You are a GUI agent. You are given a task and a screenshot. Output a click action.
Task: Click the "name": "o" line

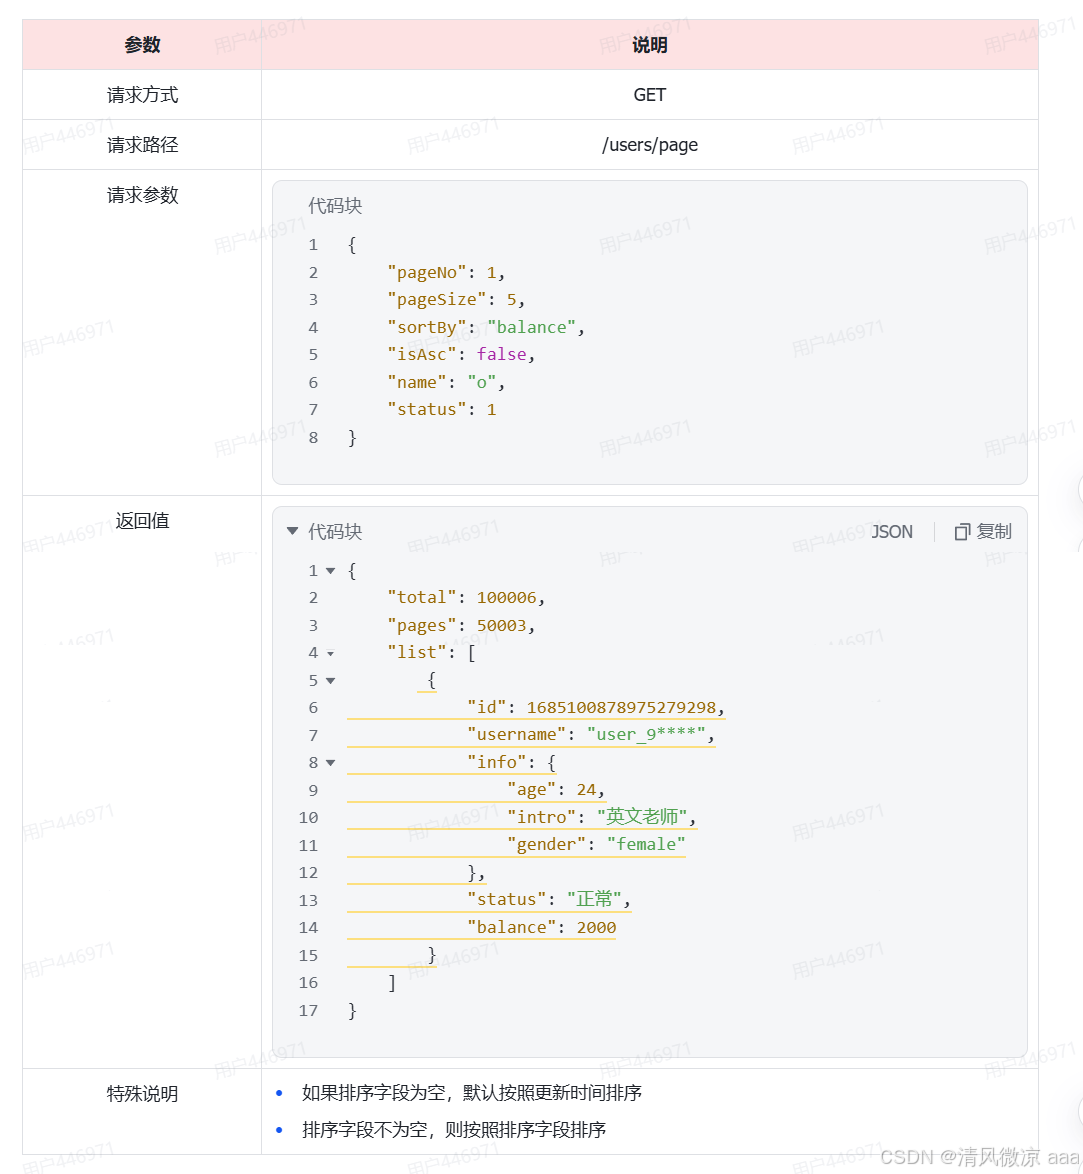coord(446,383)
